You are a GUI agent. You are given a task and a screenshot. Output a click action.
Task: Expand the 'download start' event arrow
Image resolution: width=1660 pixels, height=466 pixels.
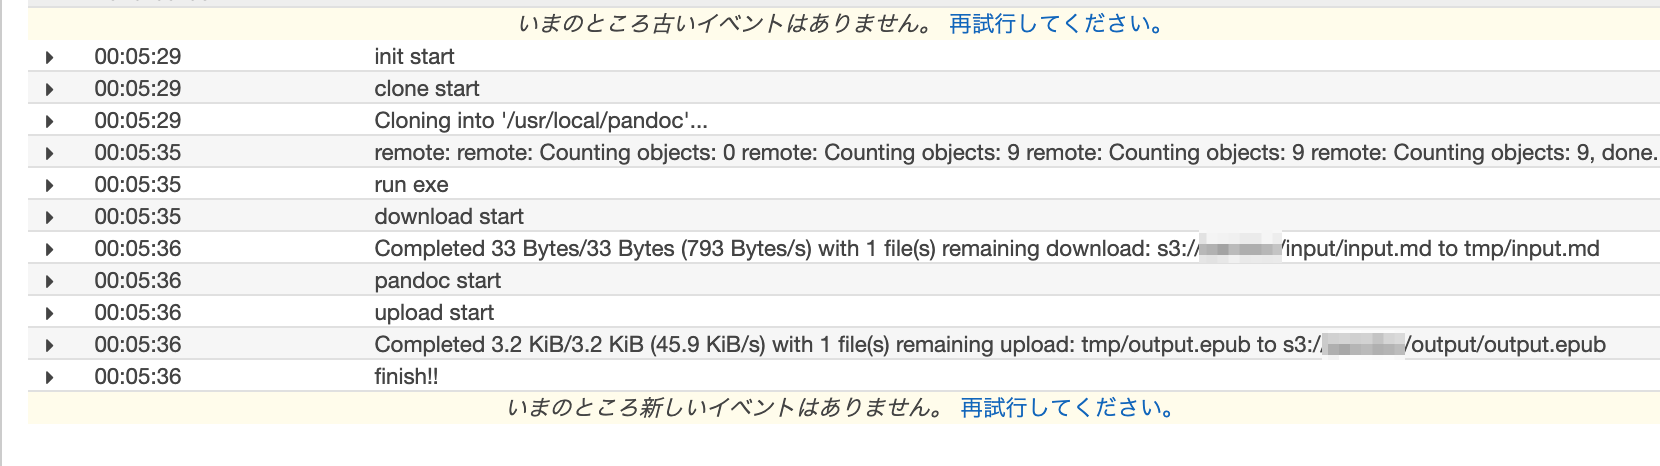click(x=49, y=217)
